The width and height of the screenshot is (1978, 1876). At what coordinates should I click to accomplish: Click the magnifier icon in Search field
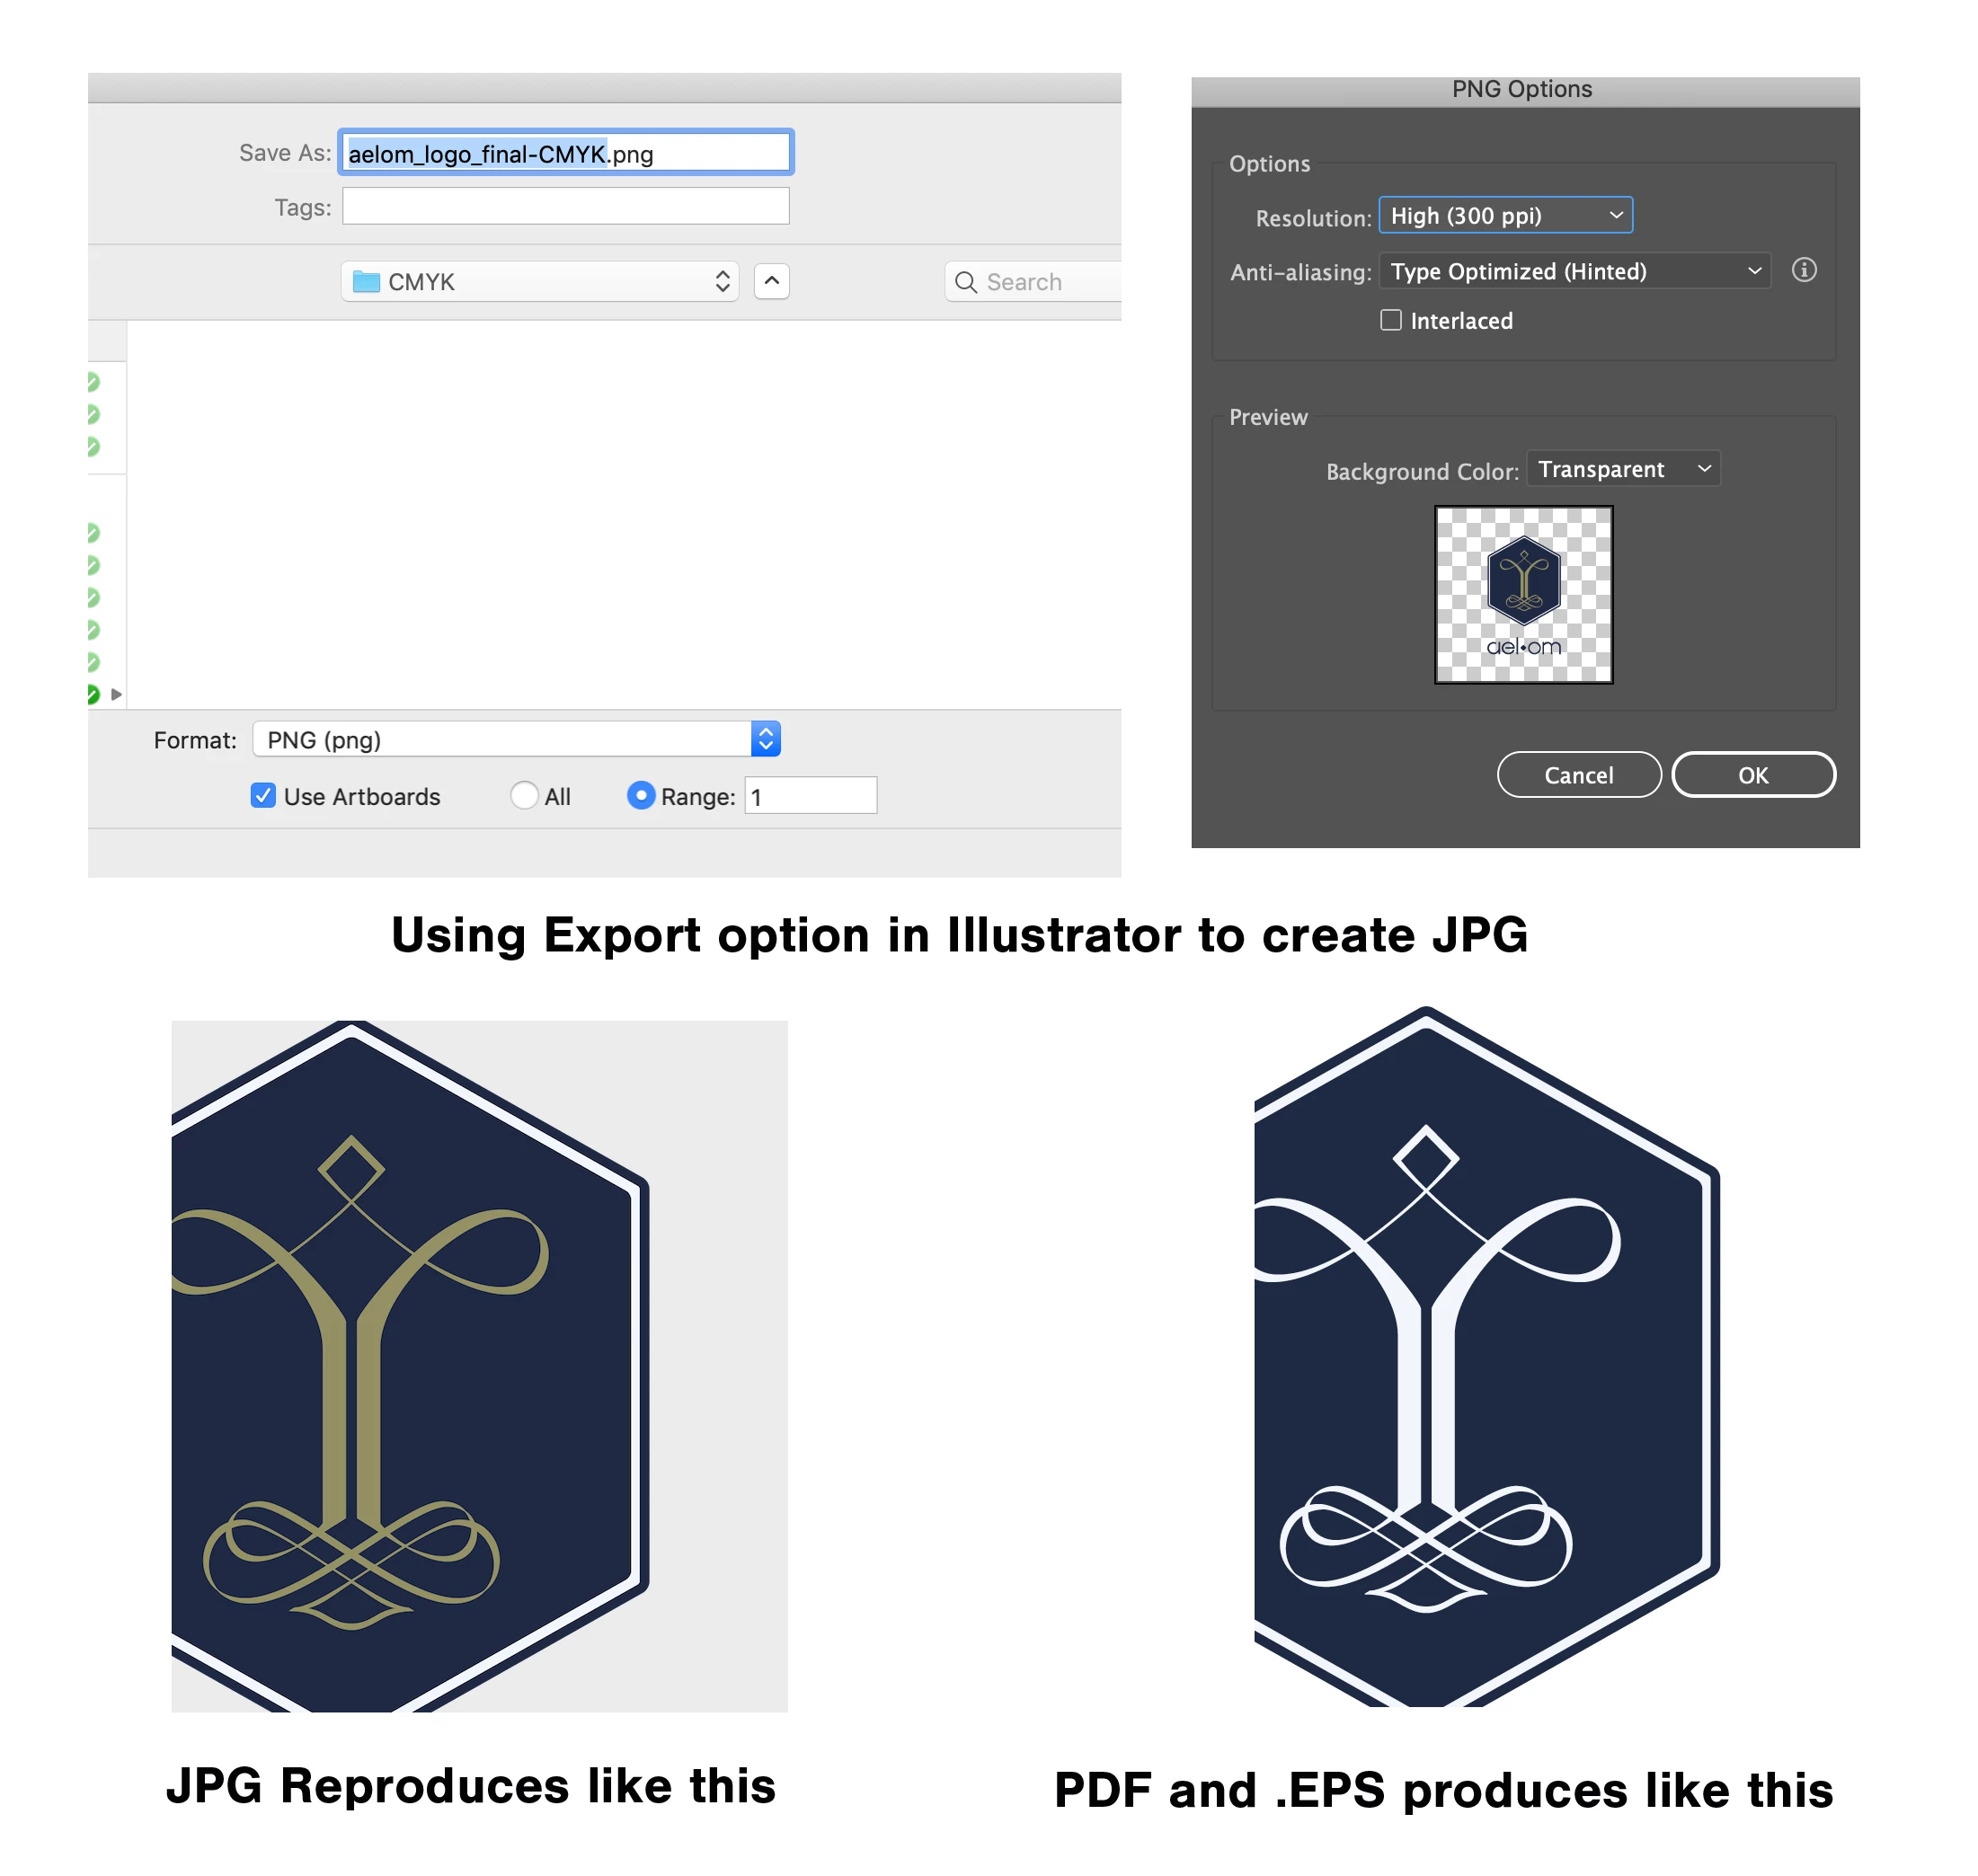(x=965, y=282)
